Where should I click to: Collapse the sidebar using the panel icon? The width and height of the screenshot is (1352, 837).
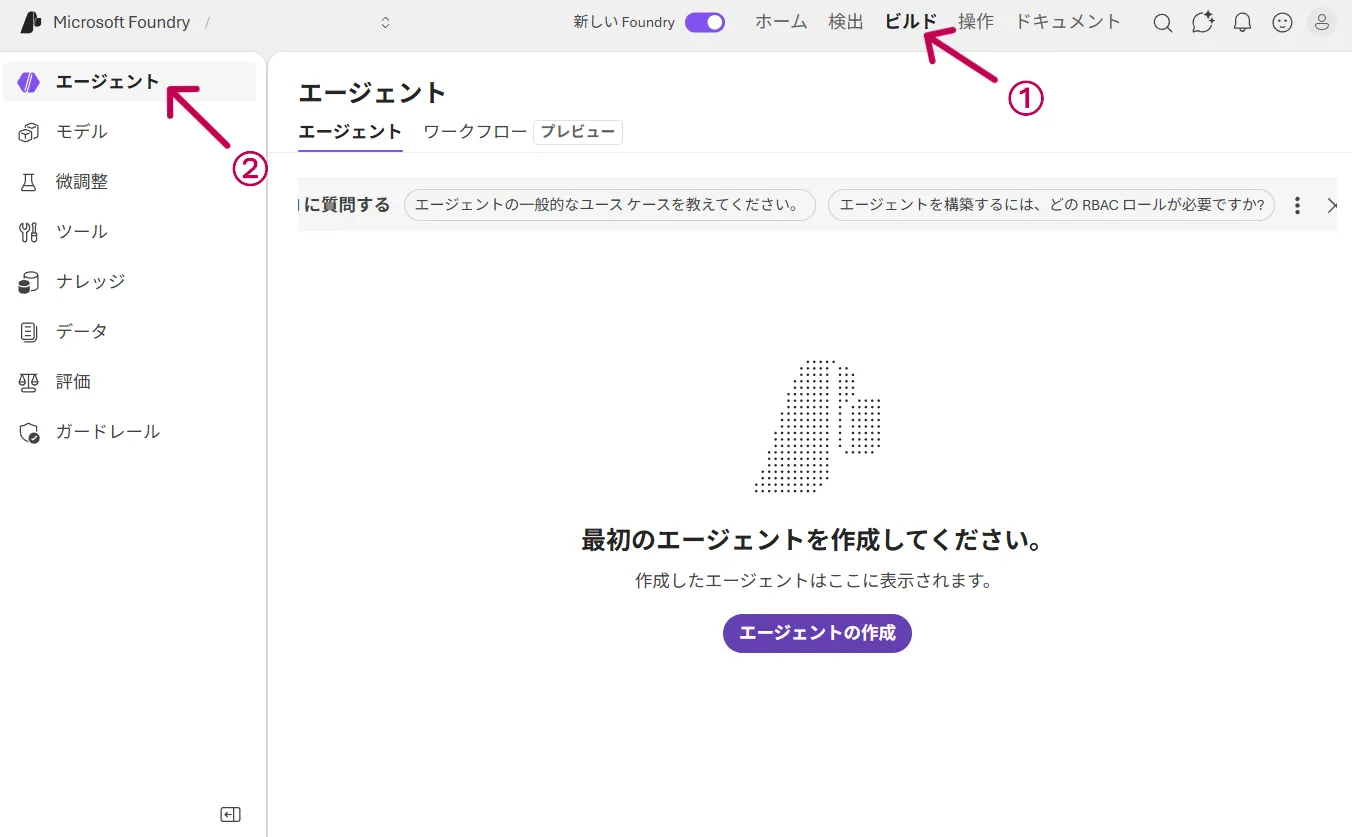(x=231, y=815)
